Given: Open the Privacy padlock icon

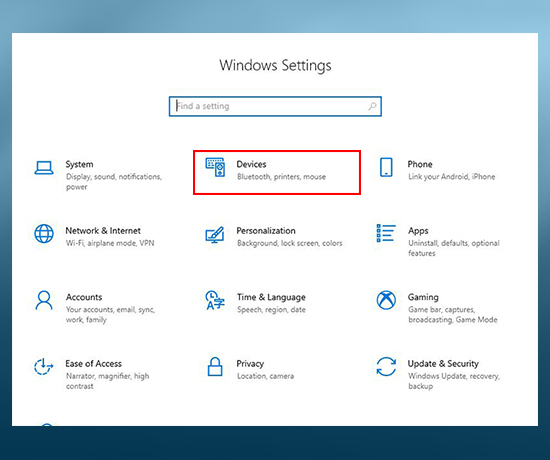Looking at the screenshot, I should (215, 367).
